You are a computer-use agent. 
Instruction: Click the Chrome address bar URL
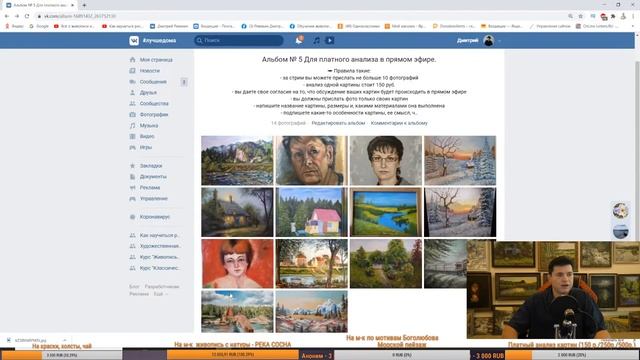tap(80, 16)
